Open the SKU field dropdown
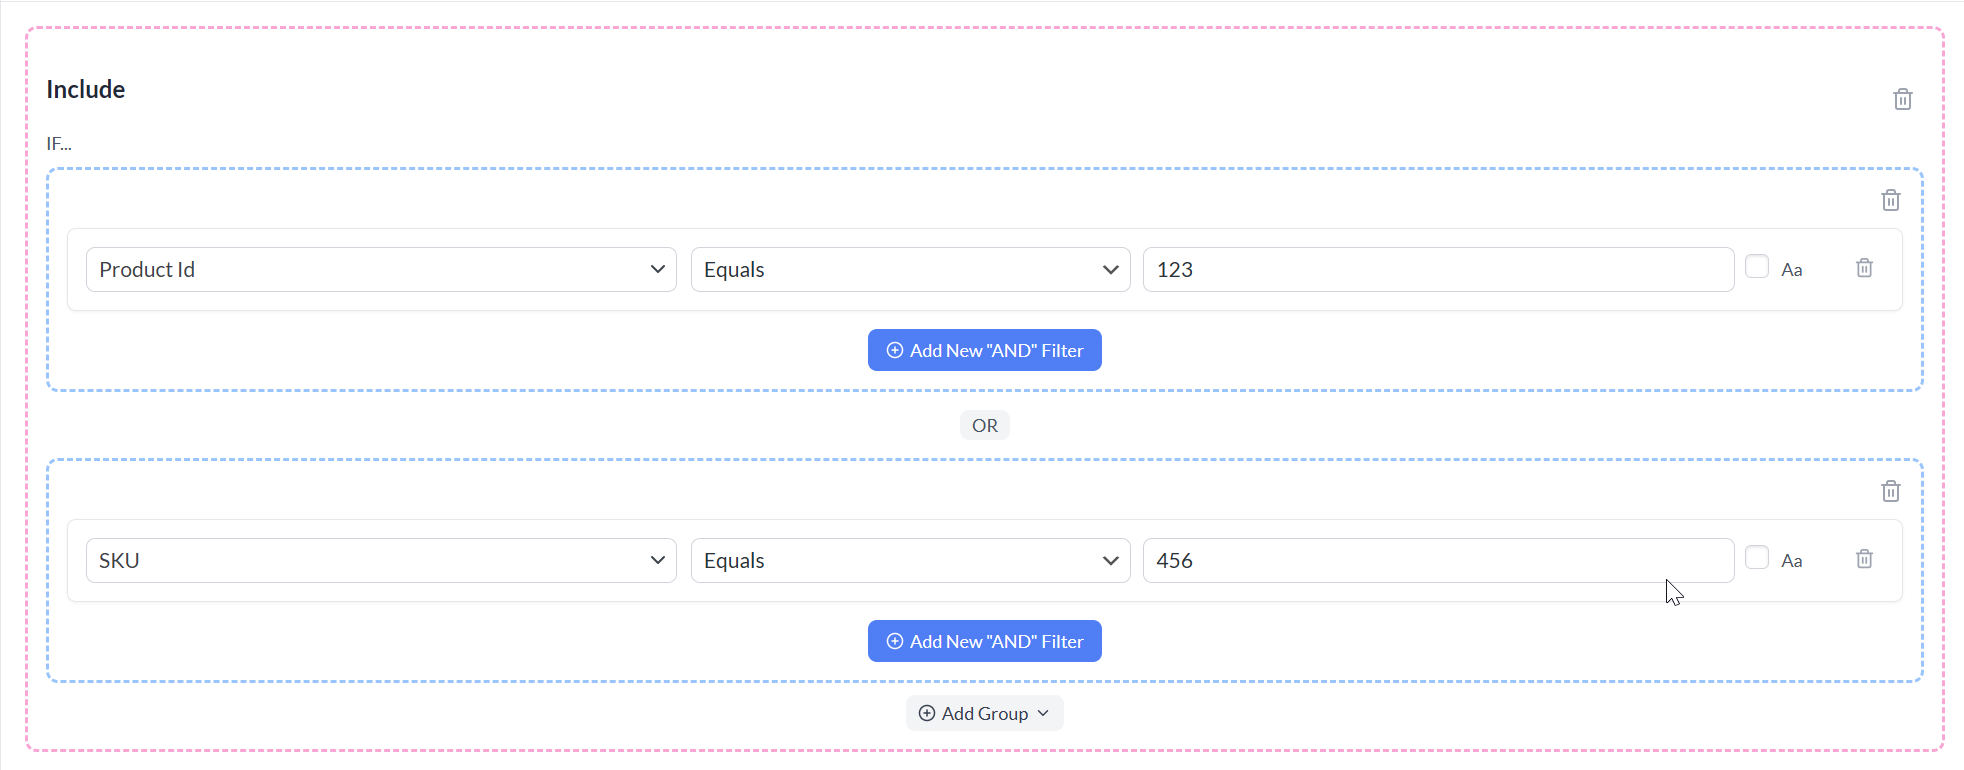Viewport: 1964px width, 770px height. tap(381, 561)
